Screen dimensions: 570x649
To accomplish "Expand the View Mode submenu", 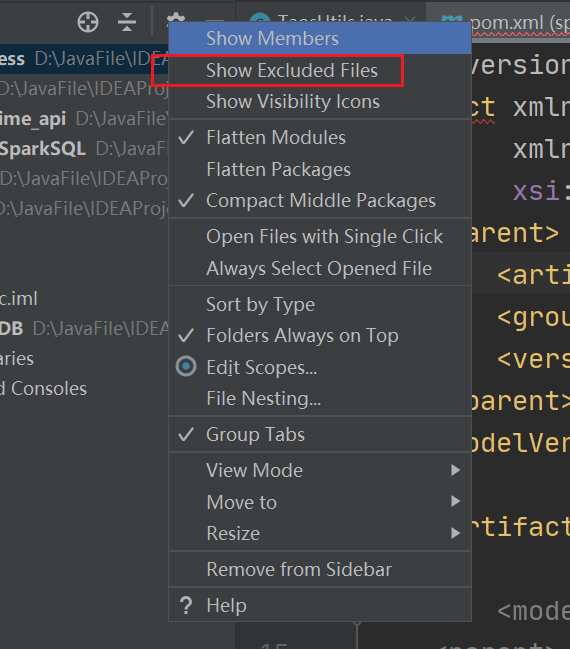I will coord(320,470).
